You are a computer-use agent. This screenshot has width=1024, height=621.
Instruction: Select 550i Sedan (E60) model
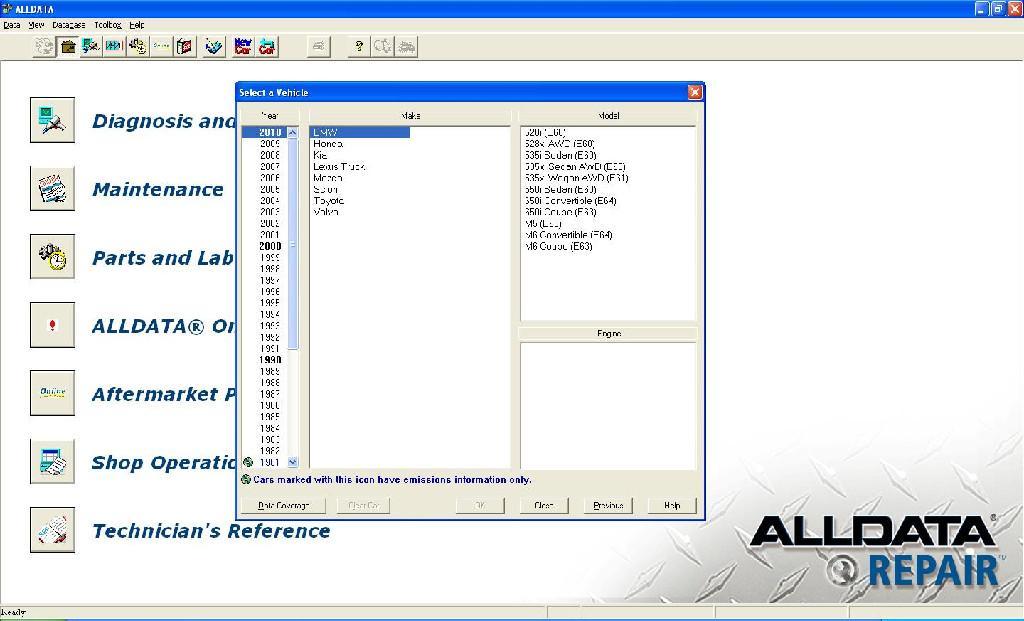pyautogui.click(x=560, y=189)
